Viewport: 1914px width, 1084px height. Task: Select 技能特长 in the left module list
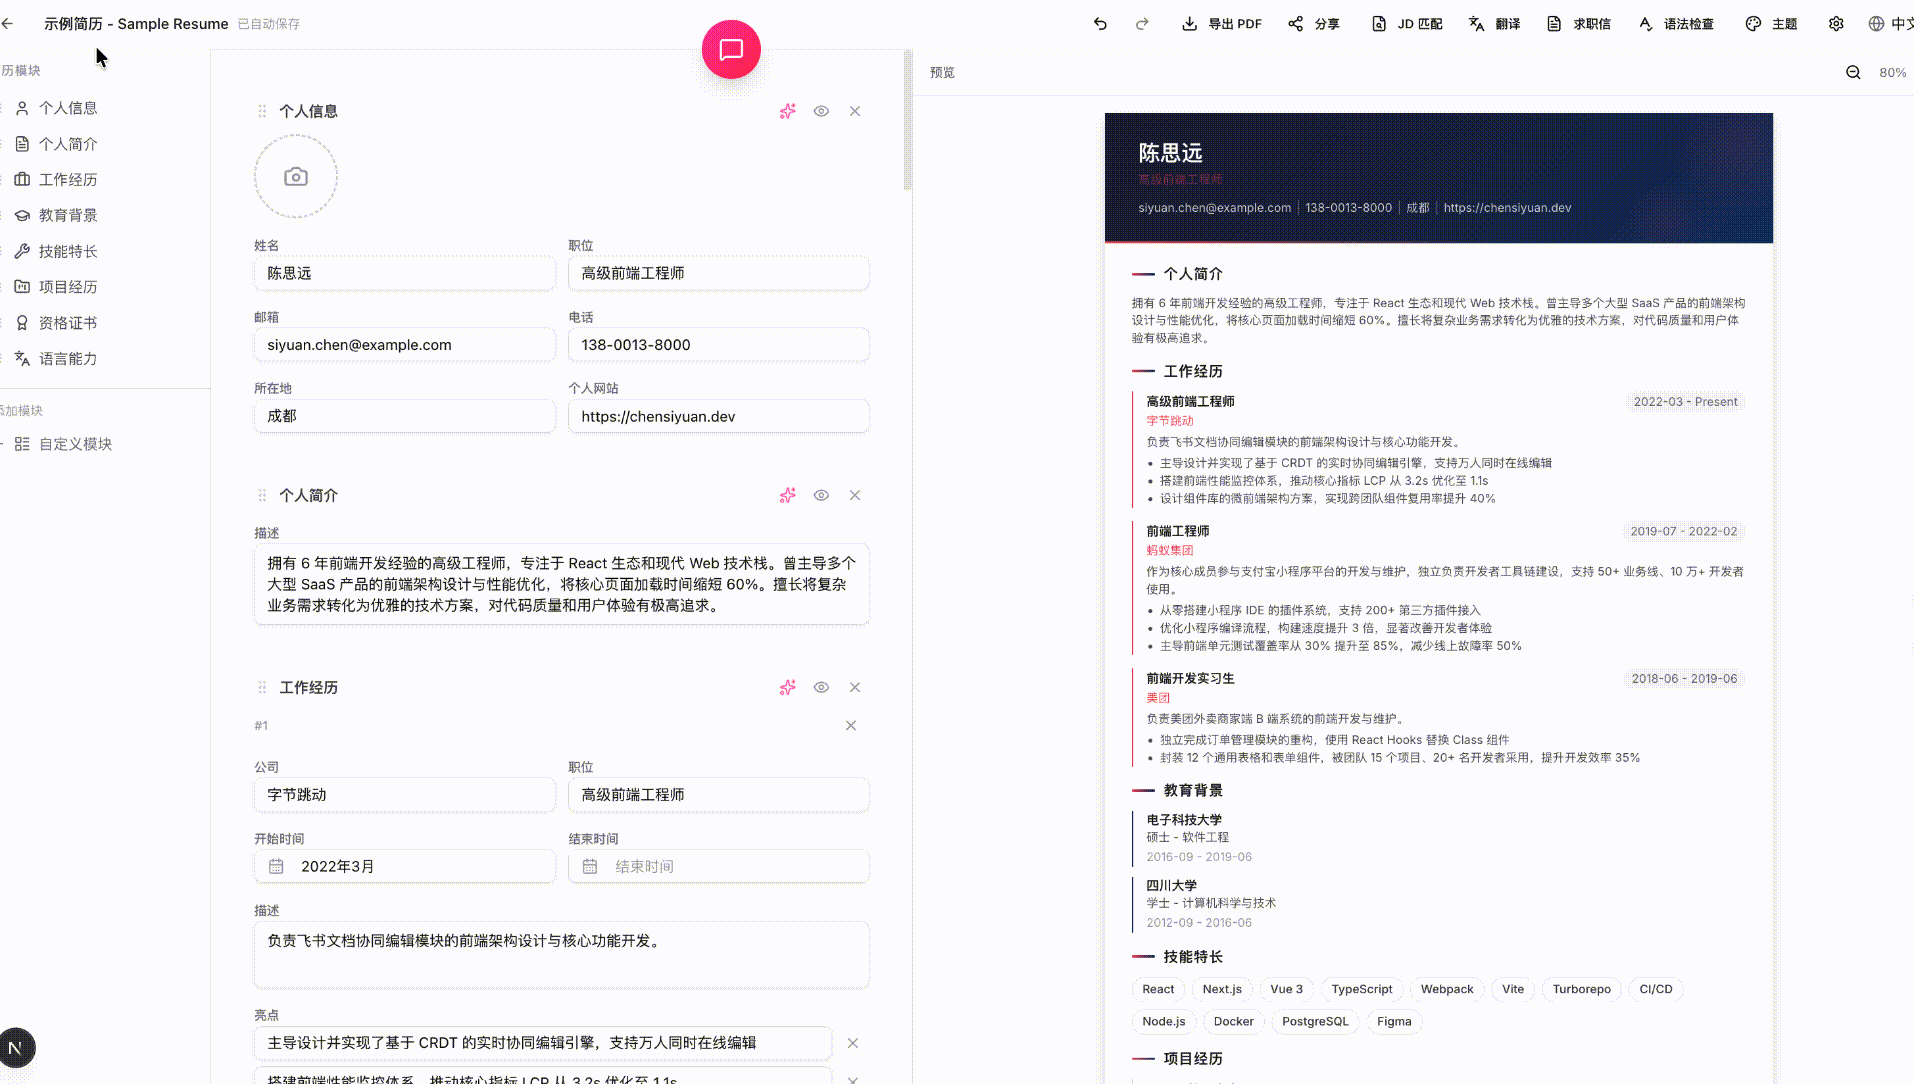pyautogui.click(x=67, y=251)
